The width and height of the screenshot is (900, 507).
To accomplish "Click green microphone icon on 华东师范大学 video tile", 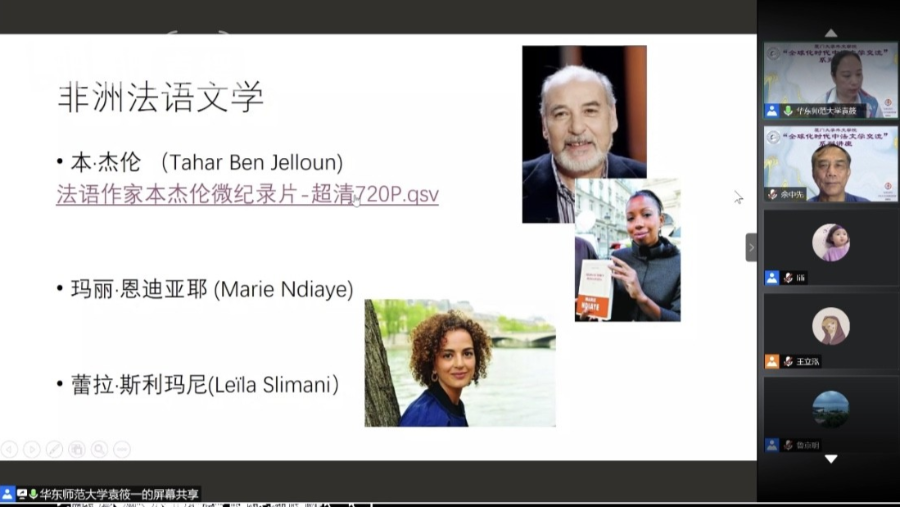I will point(788,111).
